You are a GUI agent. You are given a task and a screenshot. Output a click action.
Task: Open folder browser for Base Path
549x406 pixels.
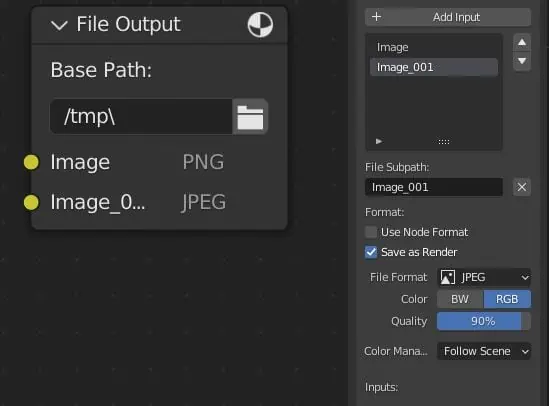pyautogui.click(x=250, y=117)
